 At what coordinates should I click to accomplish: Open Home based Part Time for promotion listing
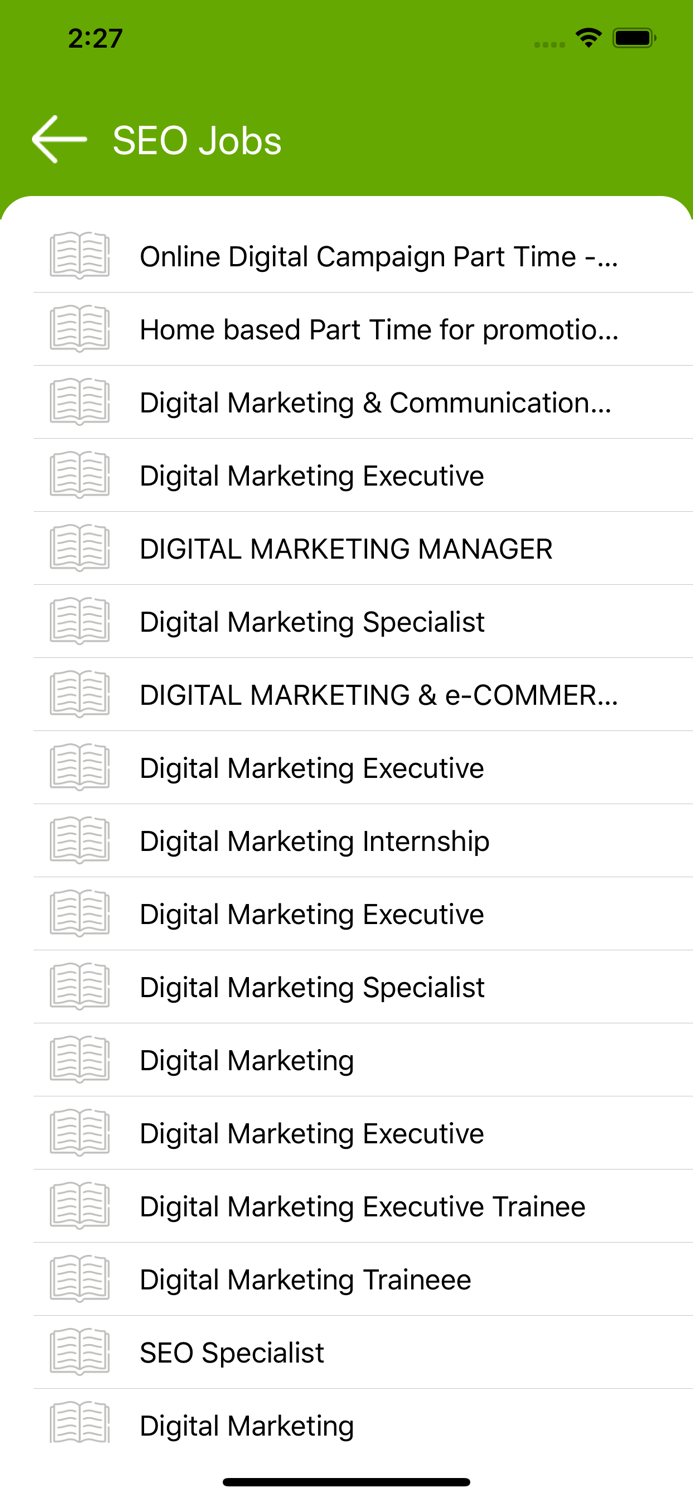pyautogui.click(x=379, y=330)
